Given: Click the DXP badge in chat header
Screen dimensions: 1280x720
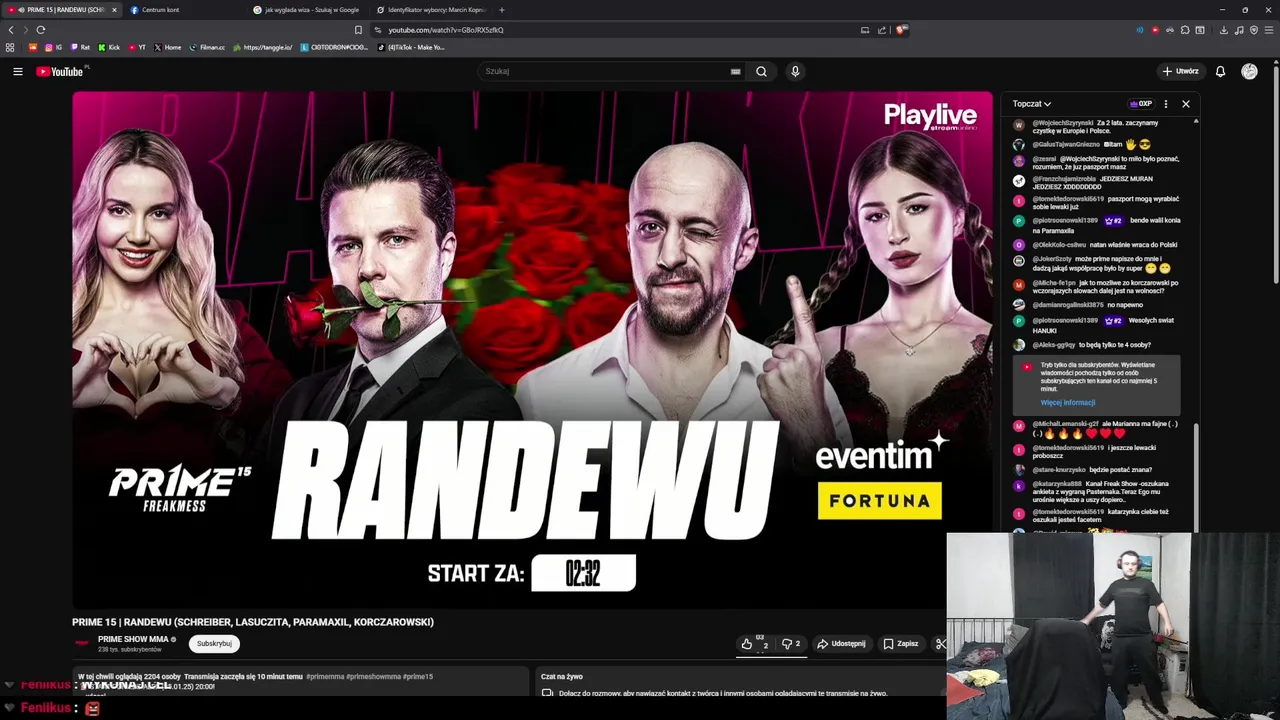Looking at the screenshot, I should pos(1140,104).
